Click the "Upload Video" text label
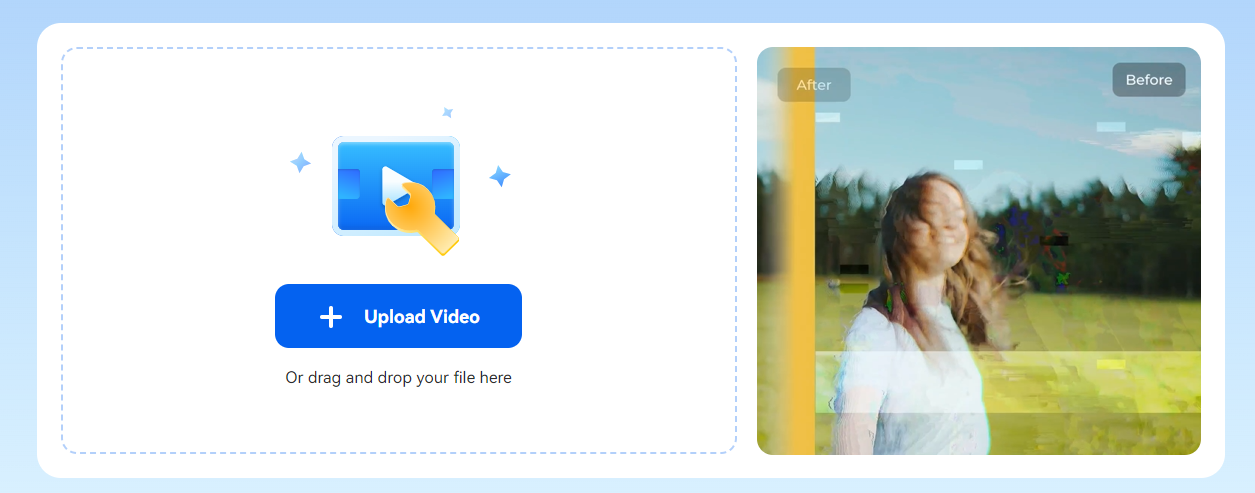The image size is (1255, 493). [422, 317]
